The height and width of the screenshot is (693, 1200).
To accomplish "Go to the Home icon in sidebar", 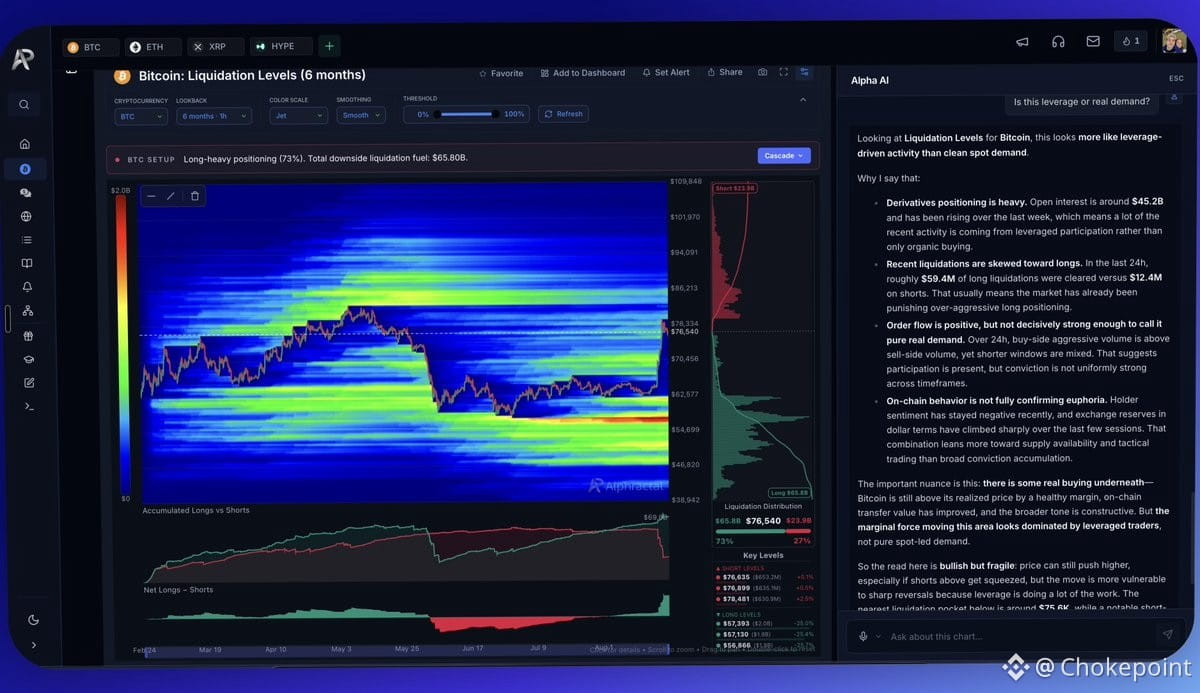I will (25, 144).
